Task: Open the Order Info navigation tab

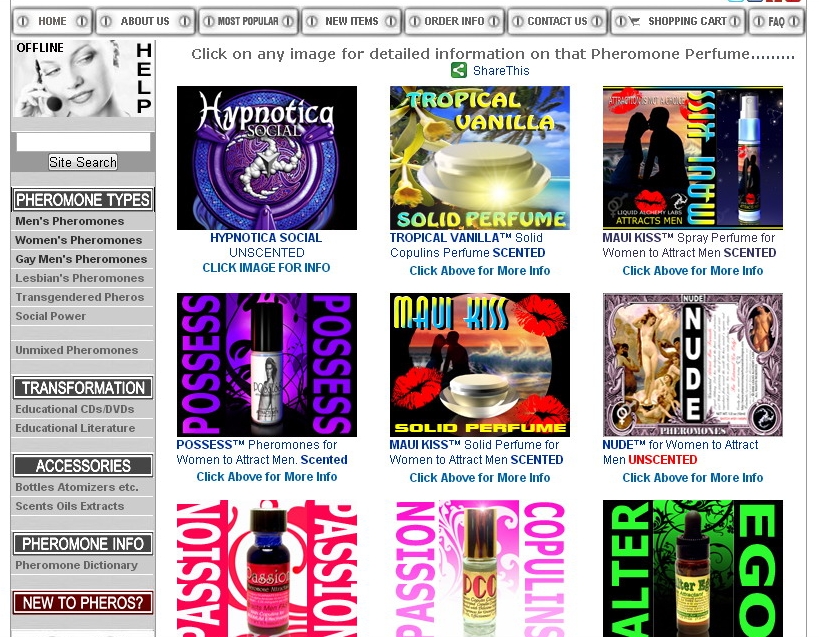Action: (x=454, y=21)
